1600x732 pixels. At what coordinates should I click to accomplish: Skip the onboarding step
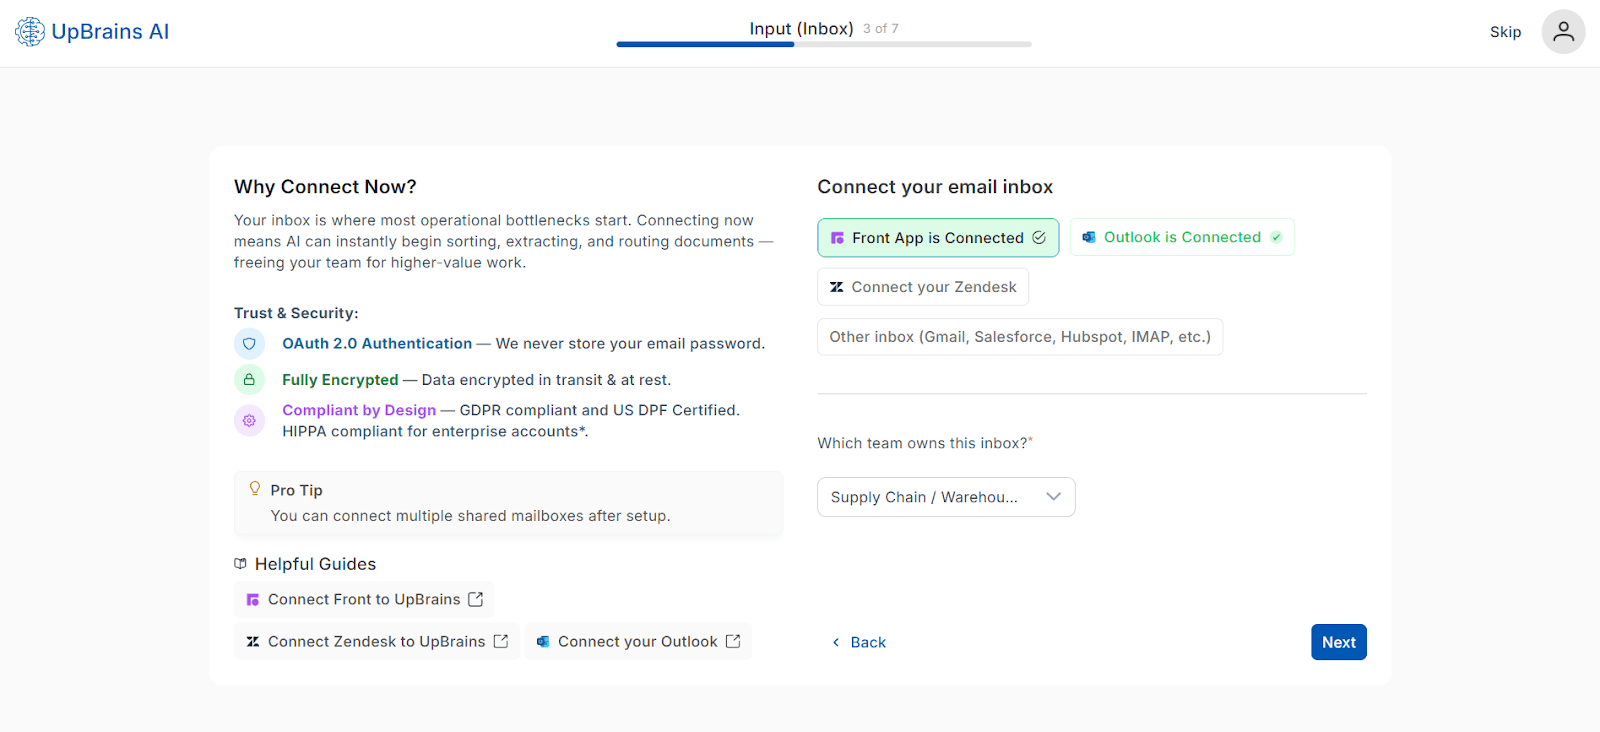coord(1505,32)
